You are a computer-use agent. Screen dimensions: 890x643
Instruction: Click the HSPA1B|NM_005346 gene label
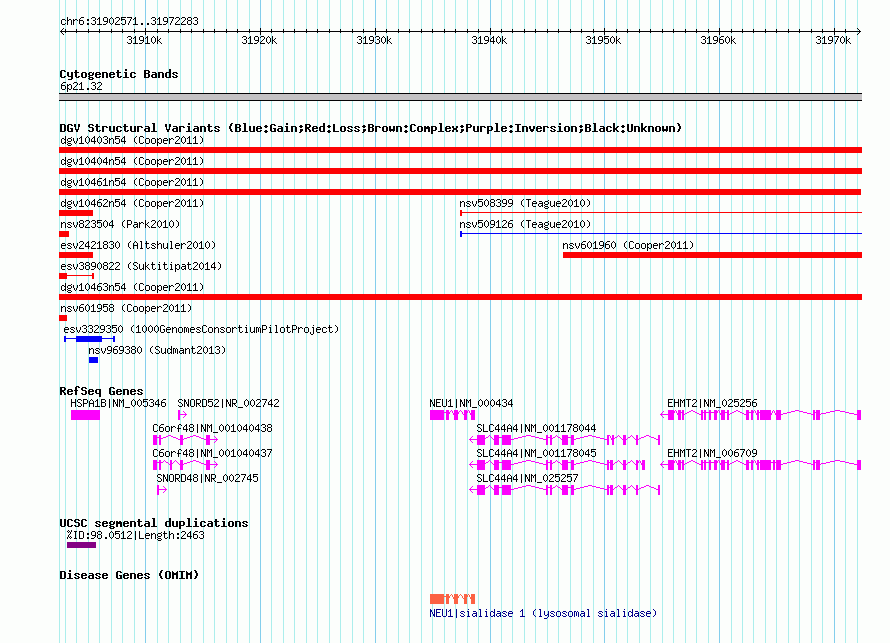click(118, 403)
